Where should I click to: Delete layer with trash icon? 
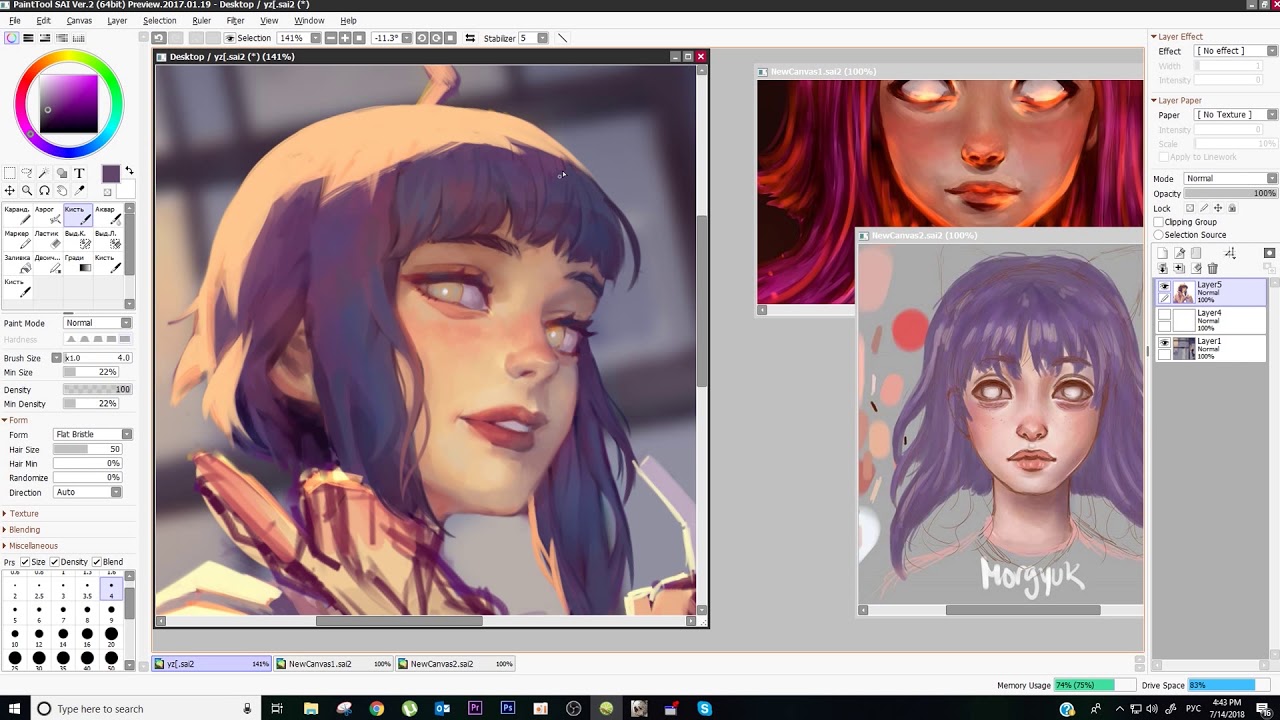(1212, 268)
